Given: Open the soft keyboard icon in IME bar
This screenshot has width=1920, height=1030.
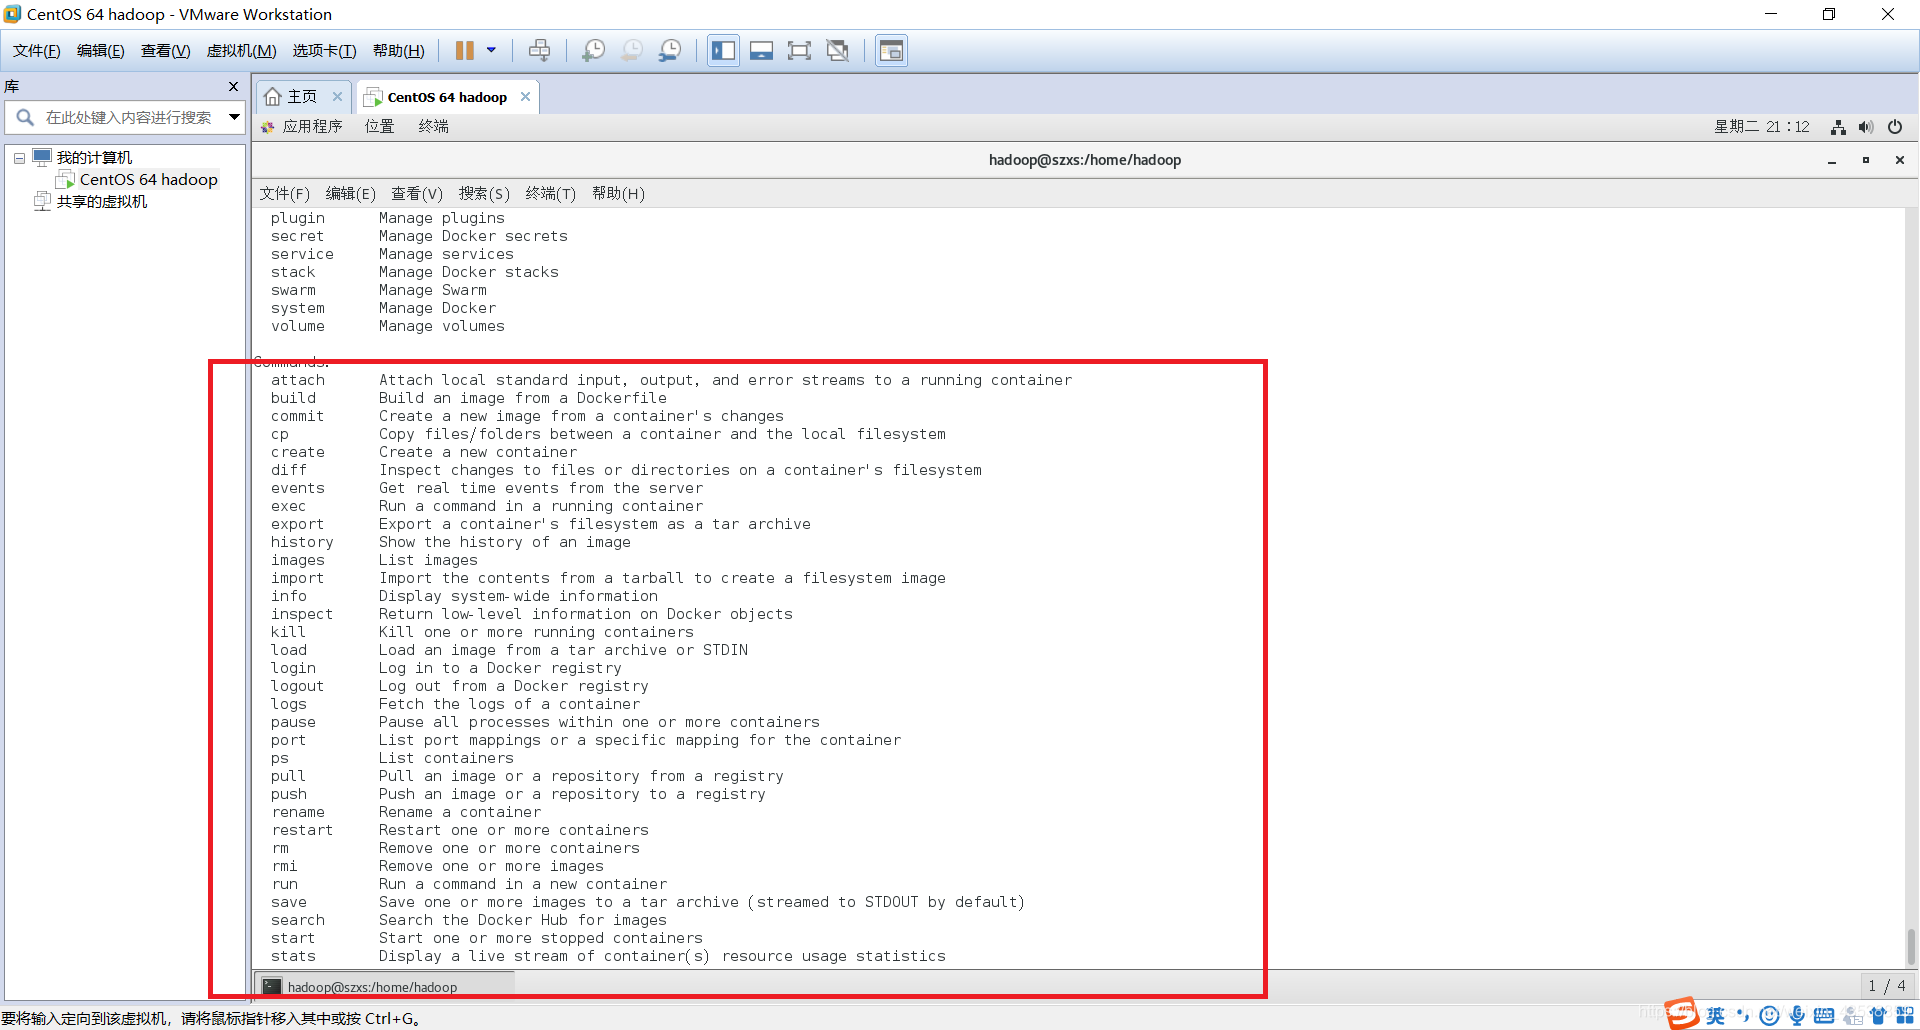Looking at the screenshot, I should [x=1824, y=1016].
